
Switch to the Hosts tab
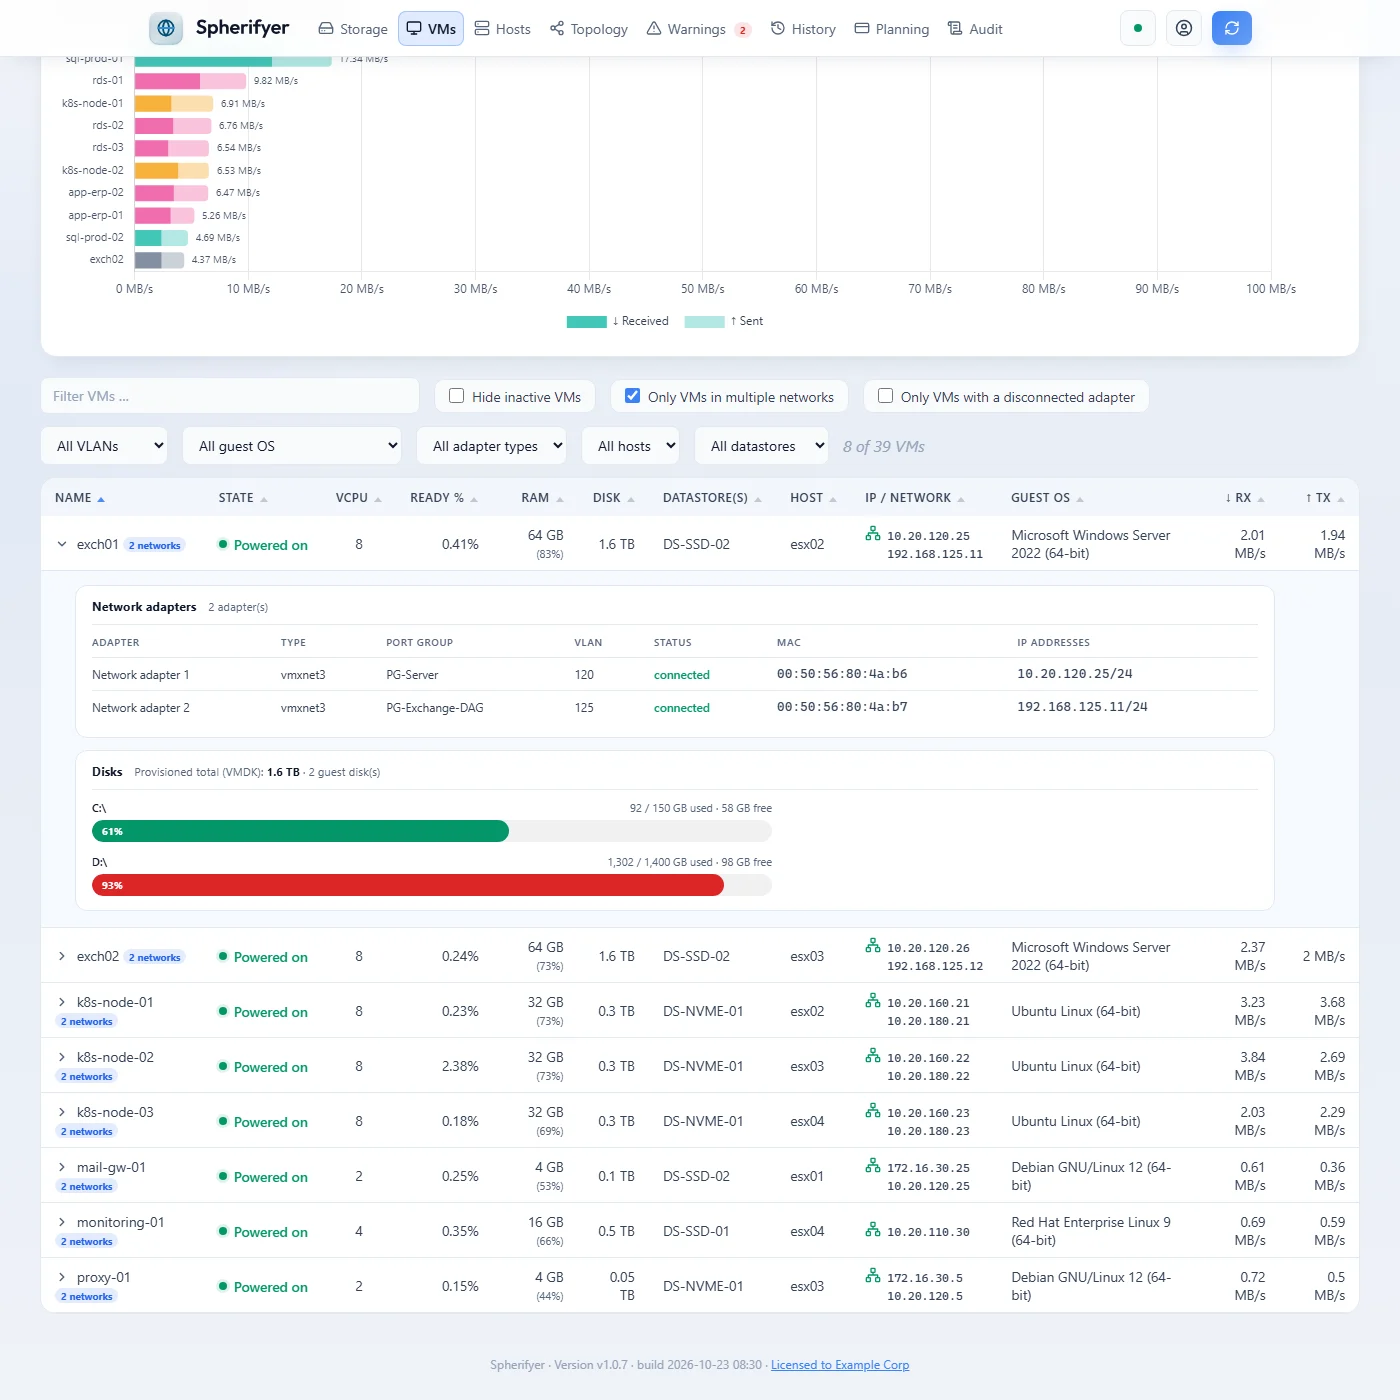coord(503,29)
